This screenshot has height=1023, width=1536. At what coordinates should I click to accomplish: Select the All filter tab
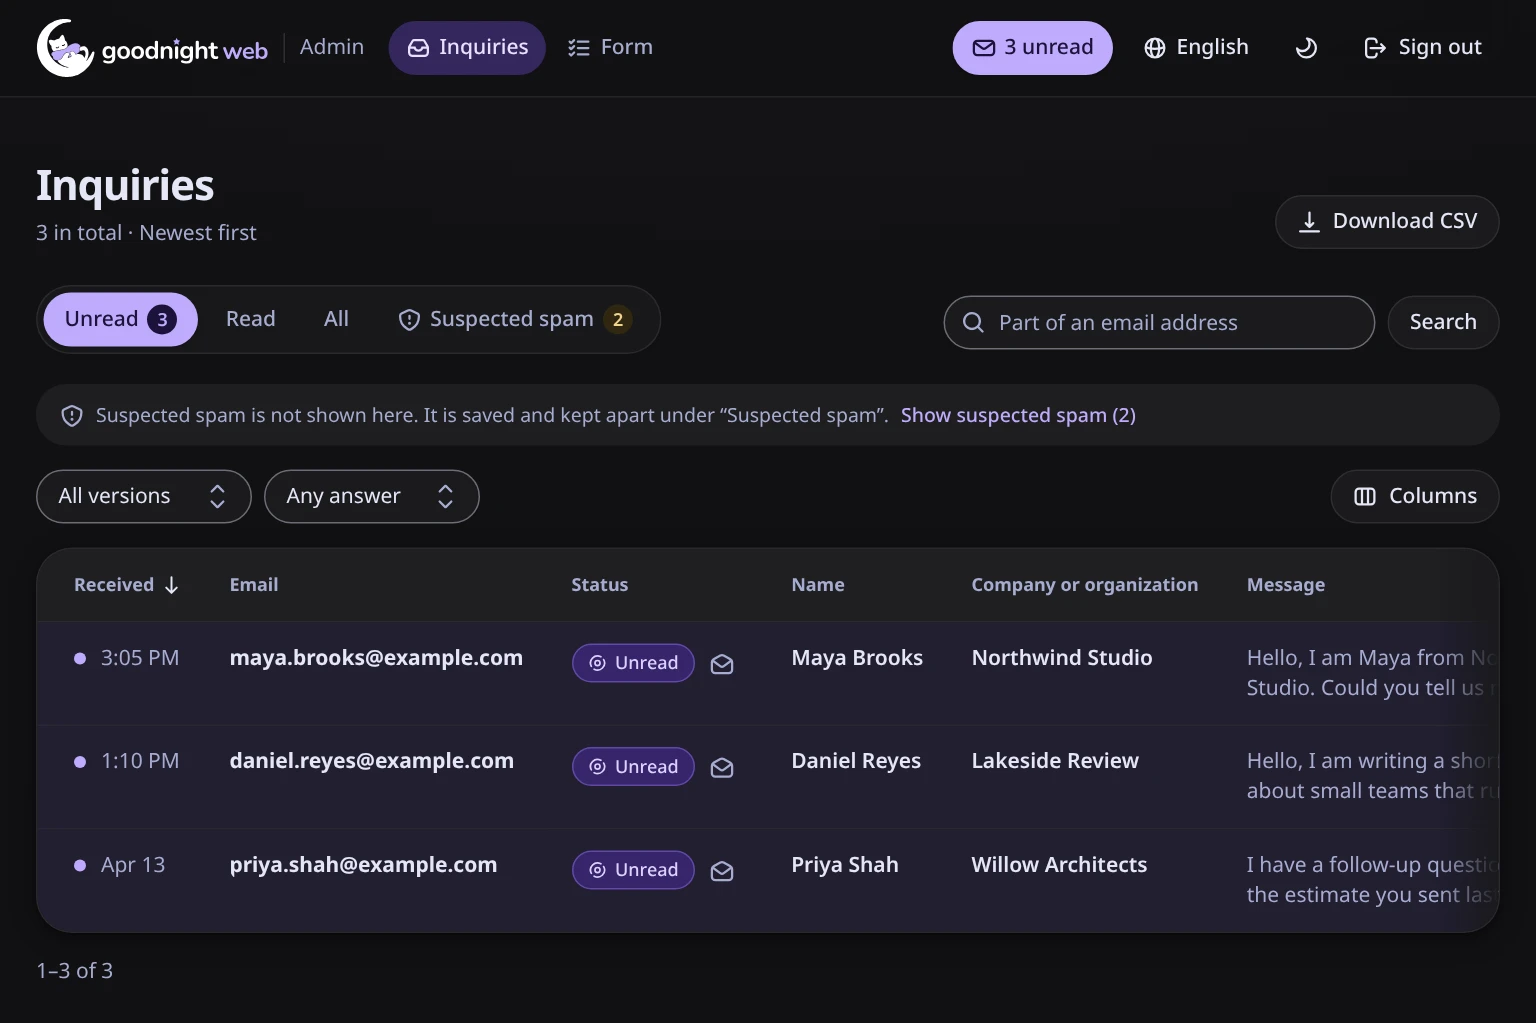click(x=336, y=319)
